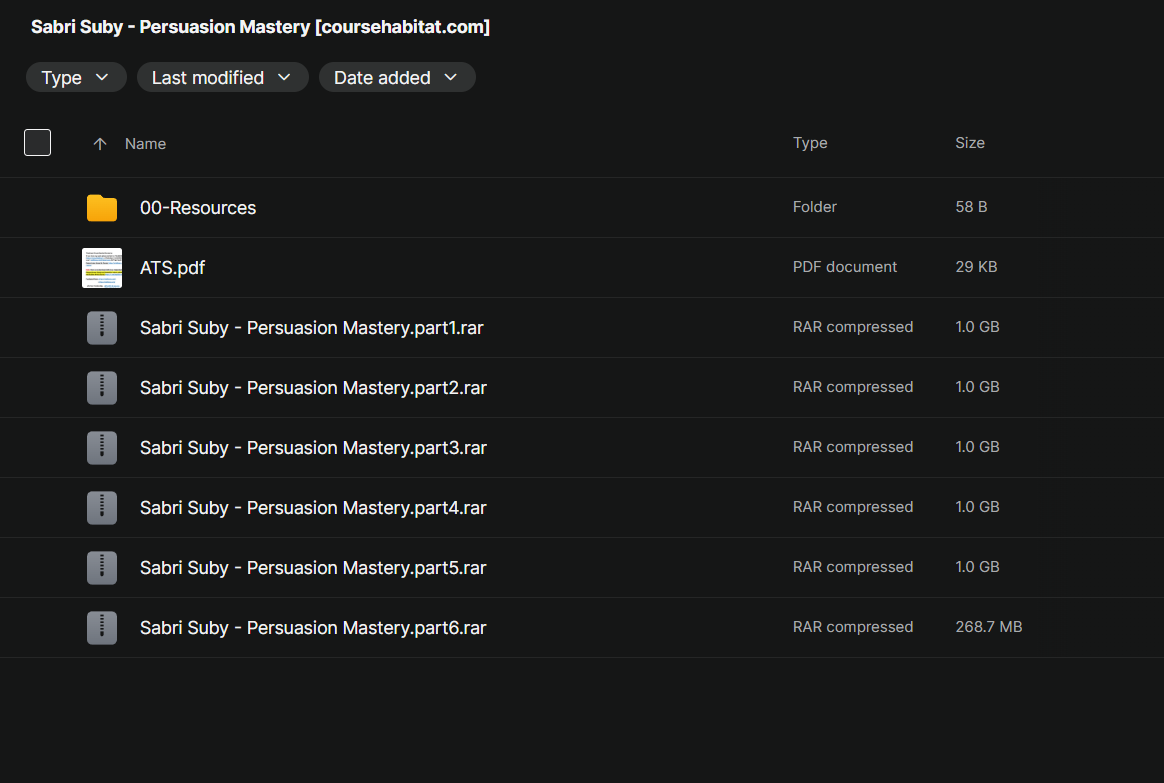Open the Date added filter dropdown
Viewport: 1164px width, 783px height.
[x=396, y=77]
